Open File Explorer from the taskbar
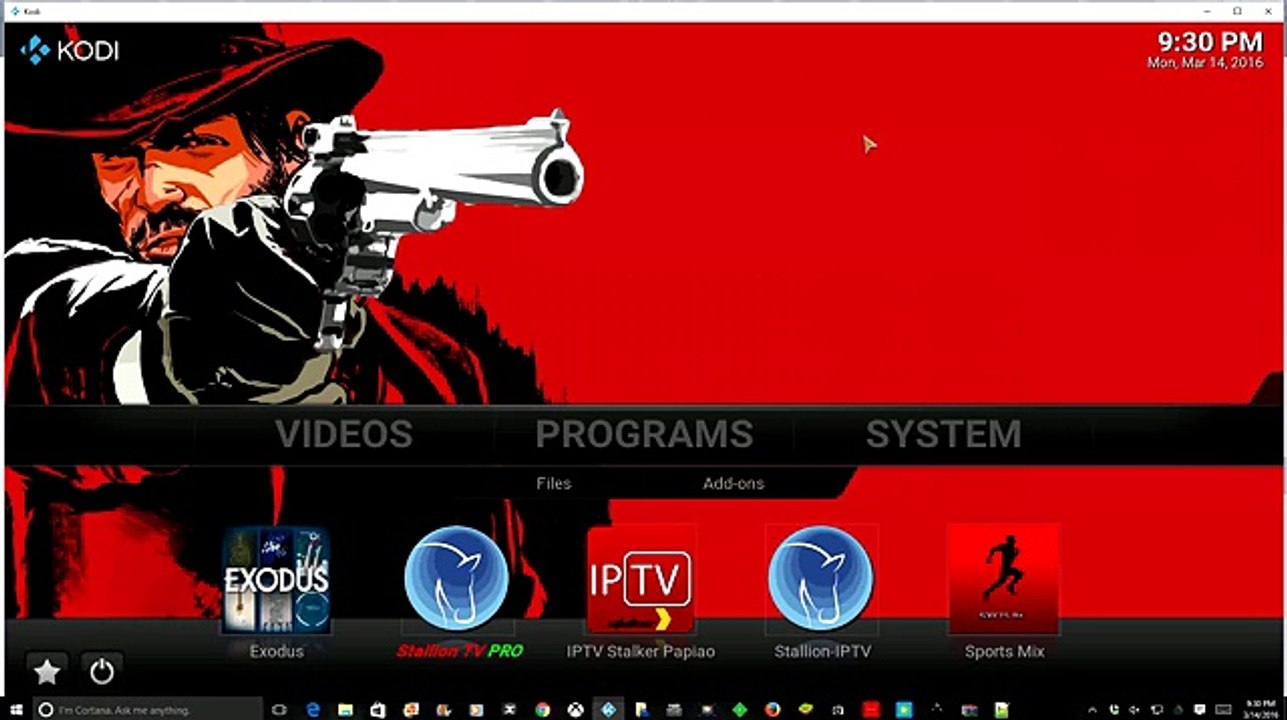1287x720 pixels. (x=345, y=710)
